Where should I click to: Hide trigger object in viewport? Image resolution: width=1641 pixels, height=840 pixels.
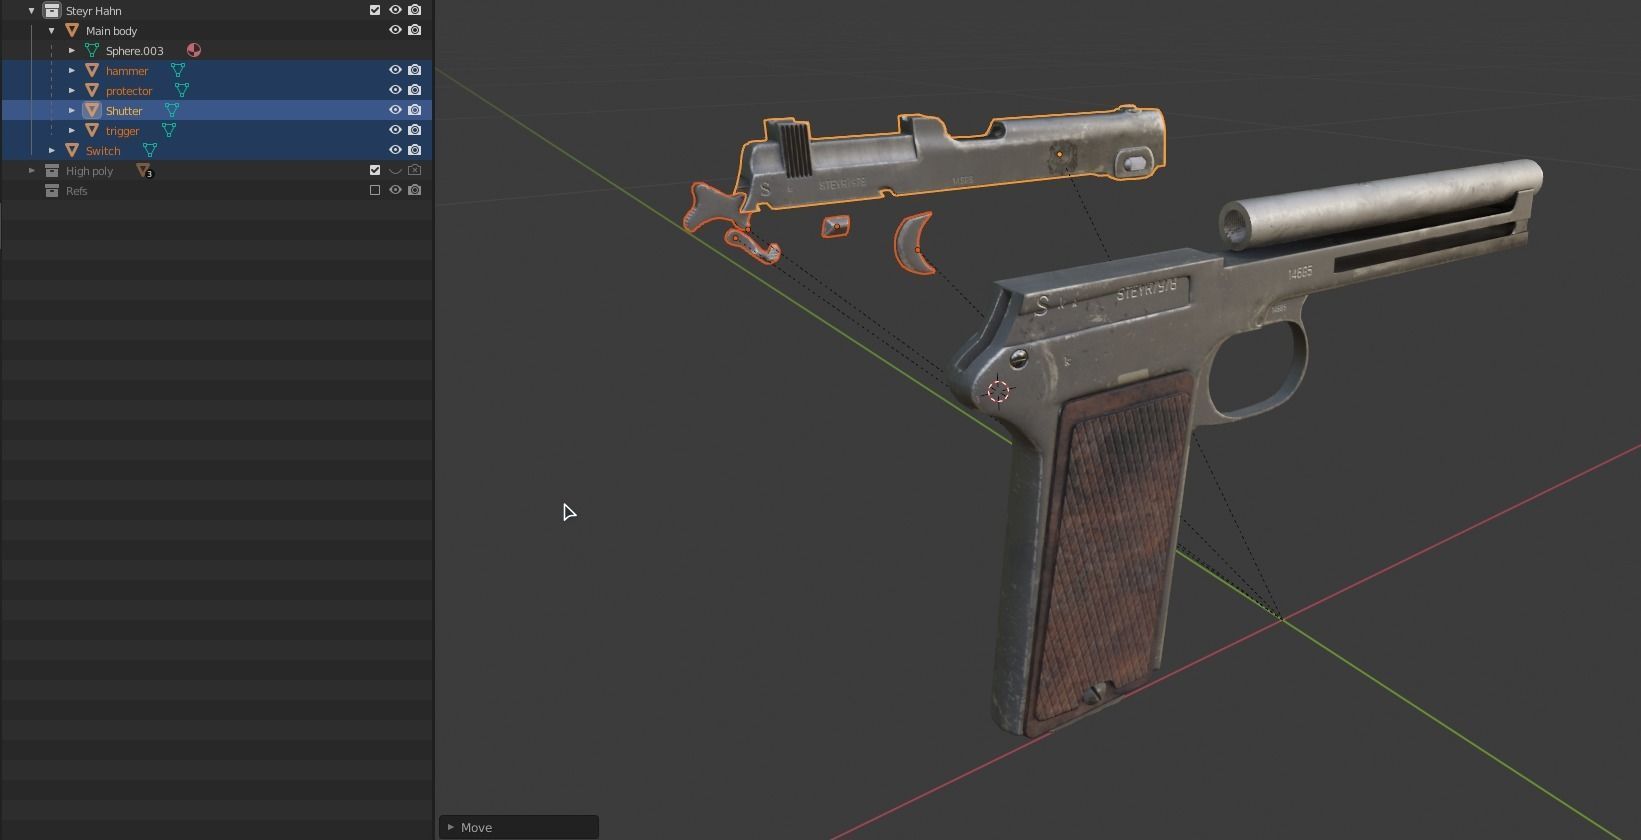[395, 130]
